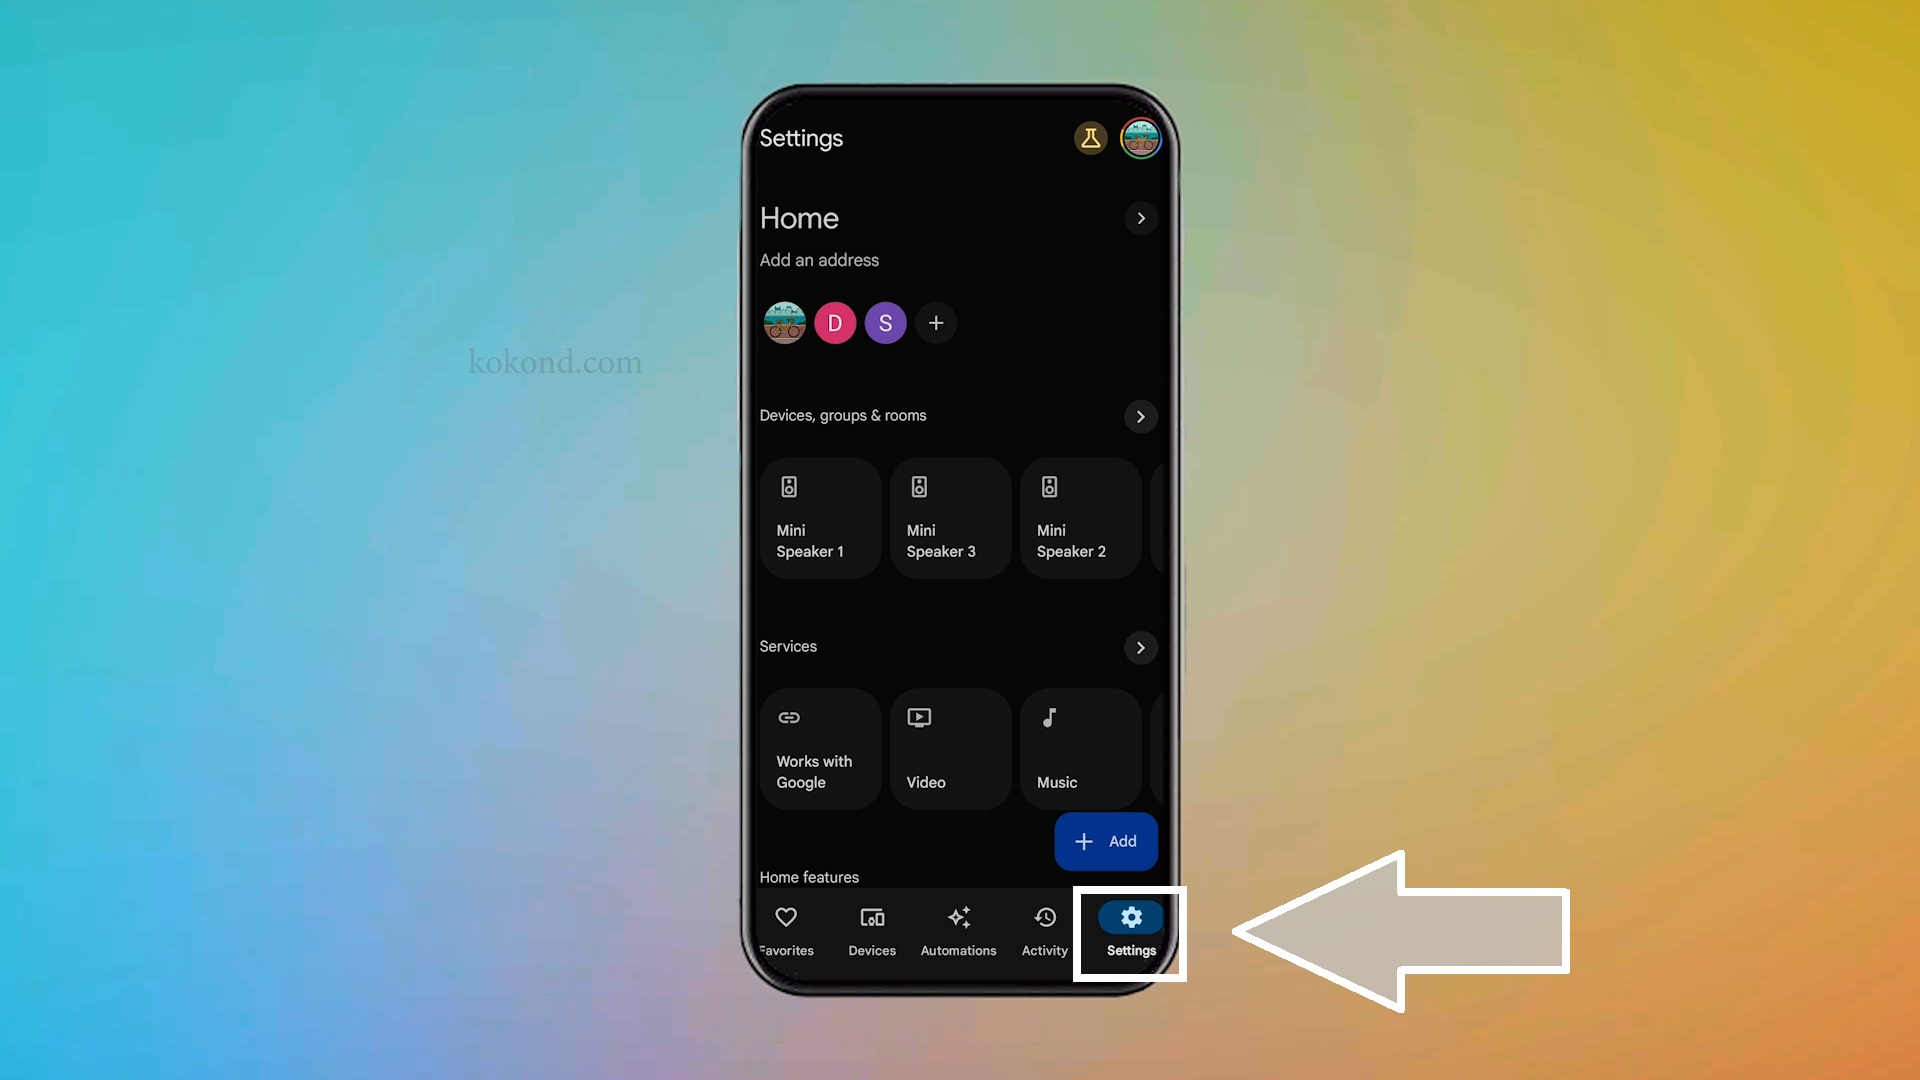This screenshot has width=1920, height=1080.
Task: Open Activity tab
Action: click(x=1044, y=930)
